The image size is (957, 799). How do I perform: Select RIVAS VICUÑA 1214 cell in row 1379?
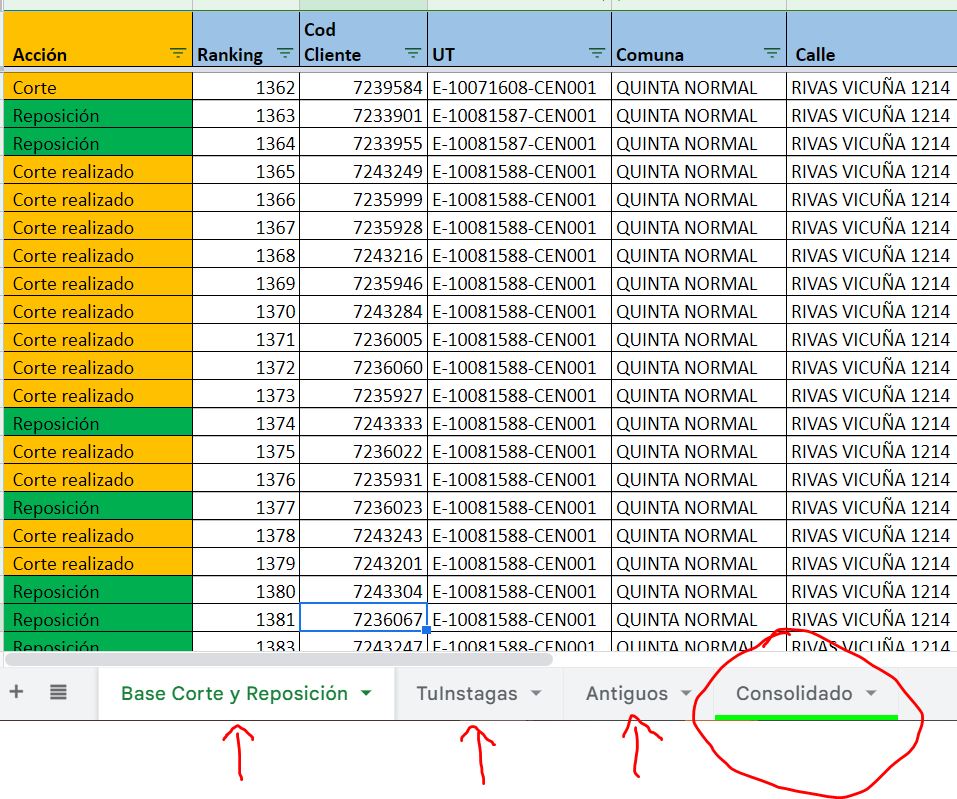872,563
